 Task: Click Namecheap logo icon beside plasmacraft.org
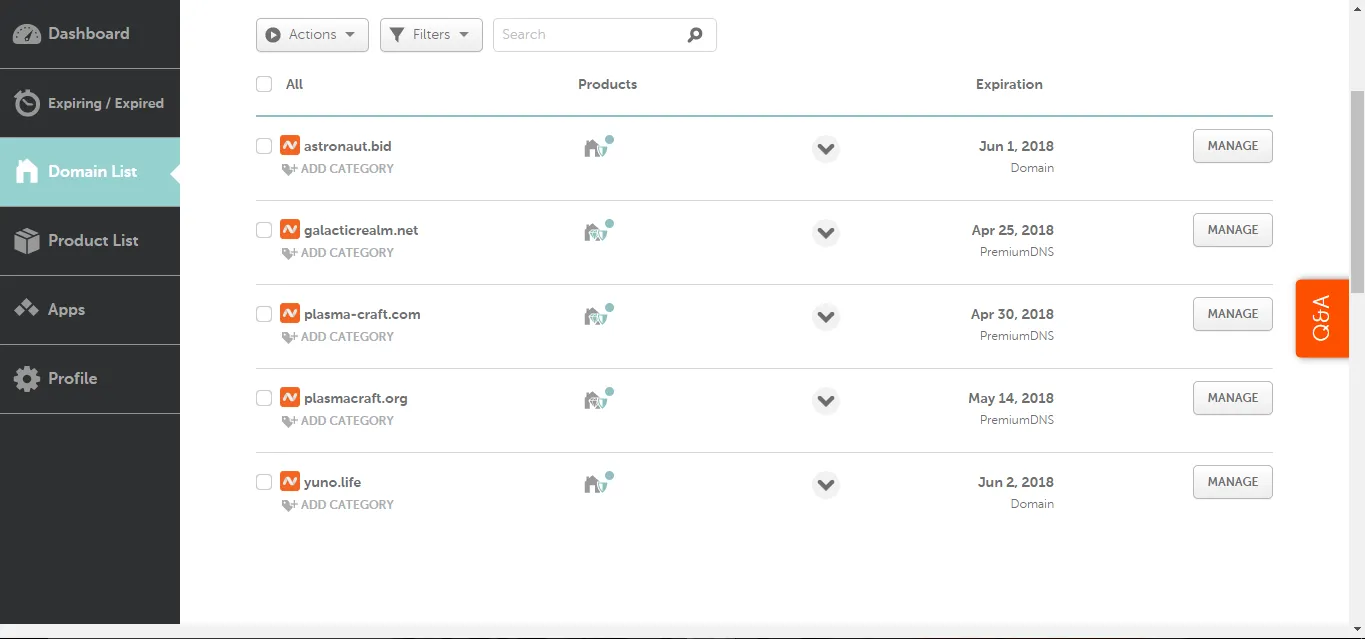point(290,397)
